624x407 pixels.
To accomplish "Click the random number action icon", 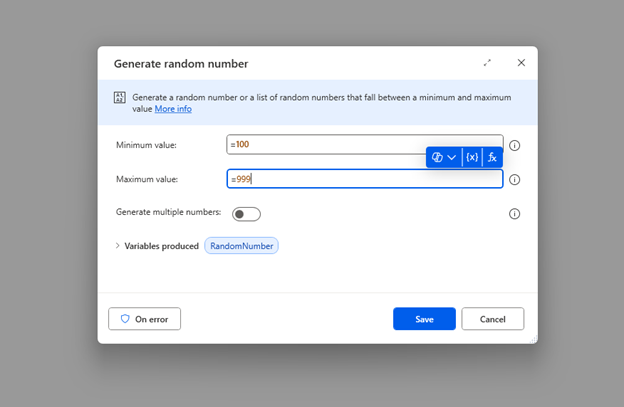I will [x=120, y=97].
